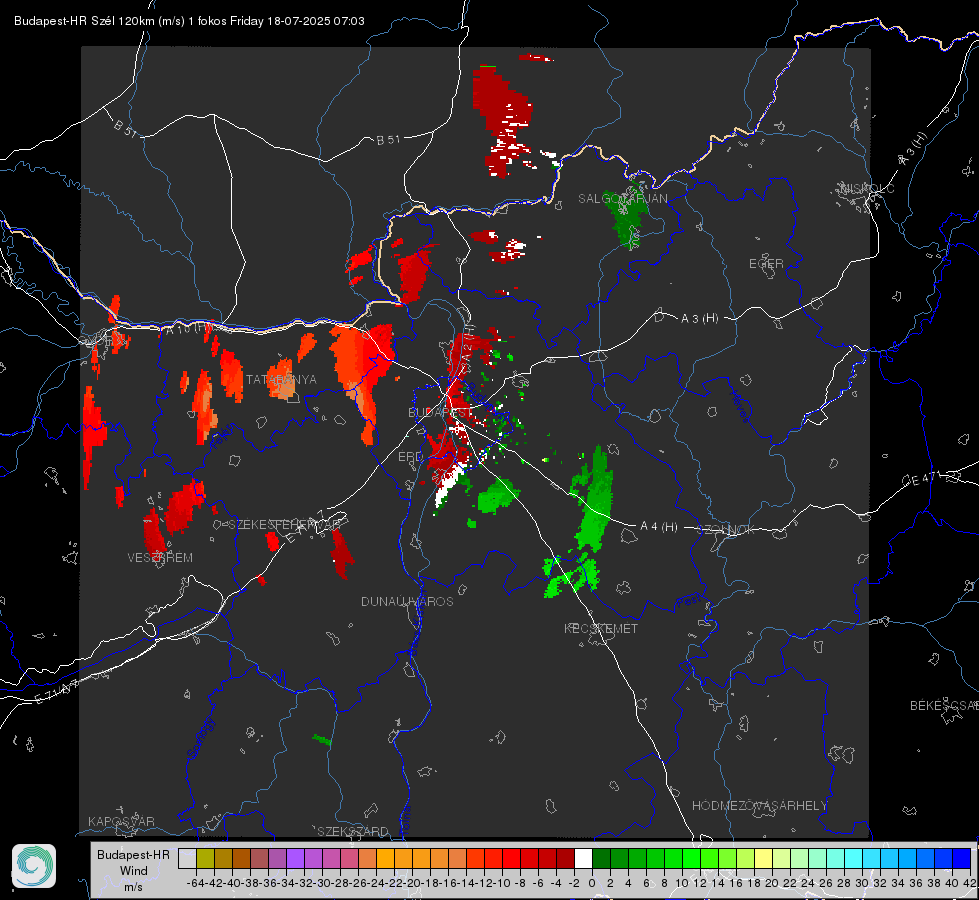This screenshot has width=979, height=900.
Task: Click the TATABANYA city label
Action: (x=281, y=380)
